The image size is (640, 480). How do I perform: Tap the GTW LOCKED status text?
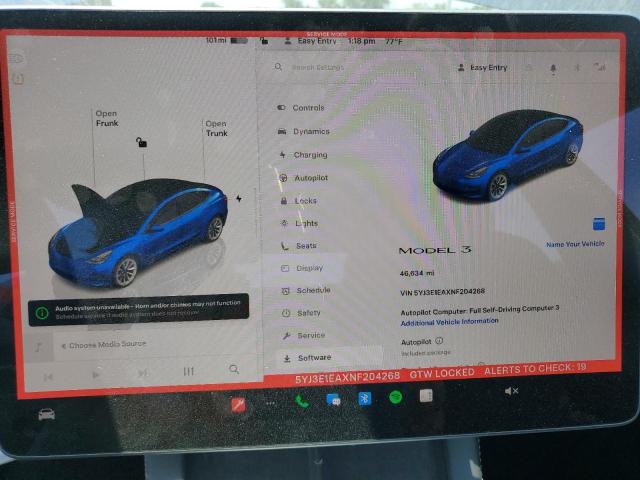[442, 373]
